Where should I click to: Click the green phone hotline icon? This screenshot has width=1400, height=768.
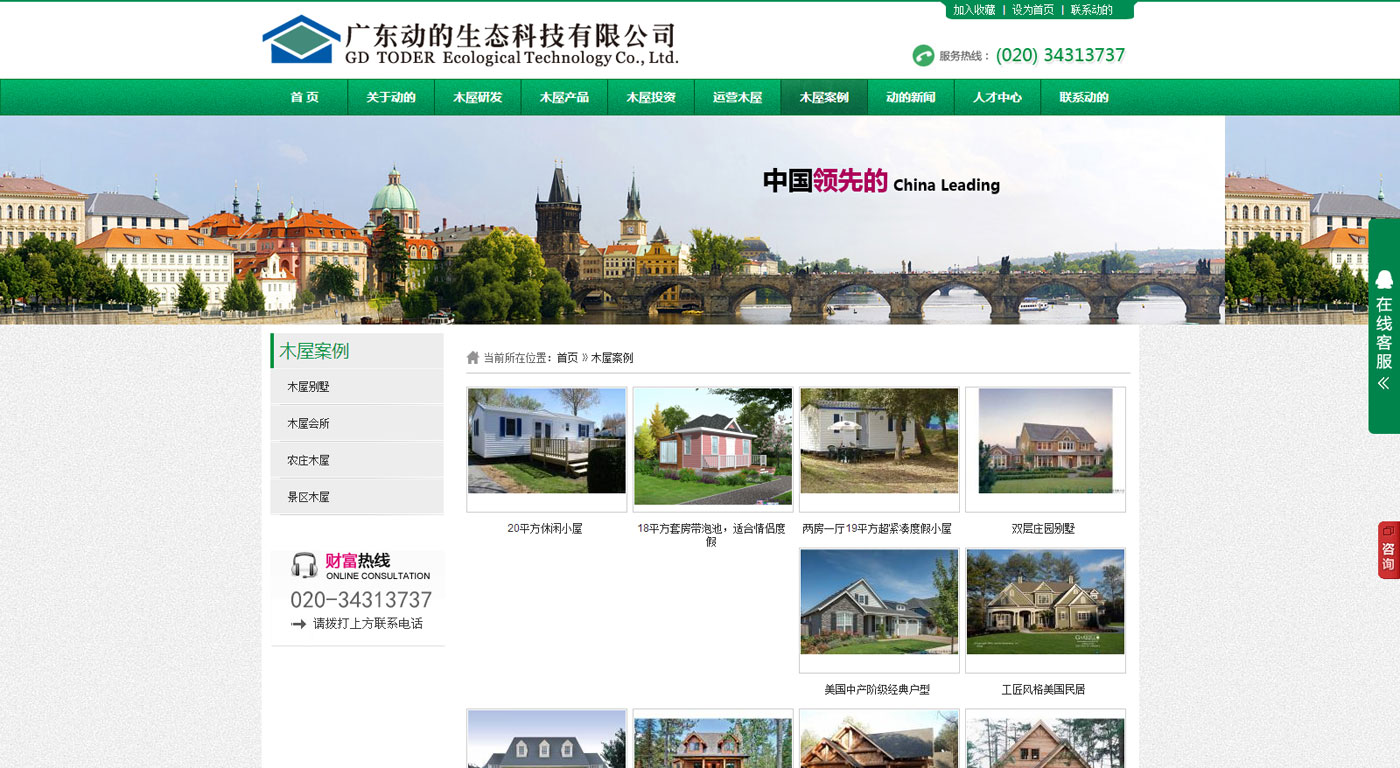pyautogui.click(x=923, y=56)
